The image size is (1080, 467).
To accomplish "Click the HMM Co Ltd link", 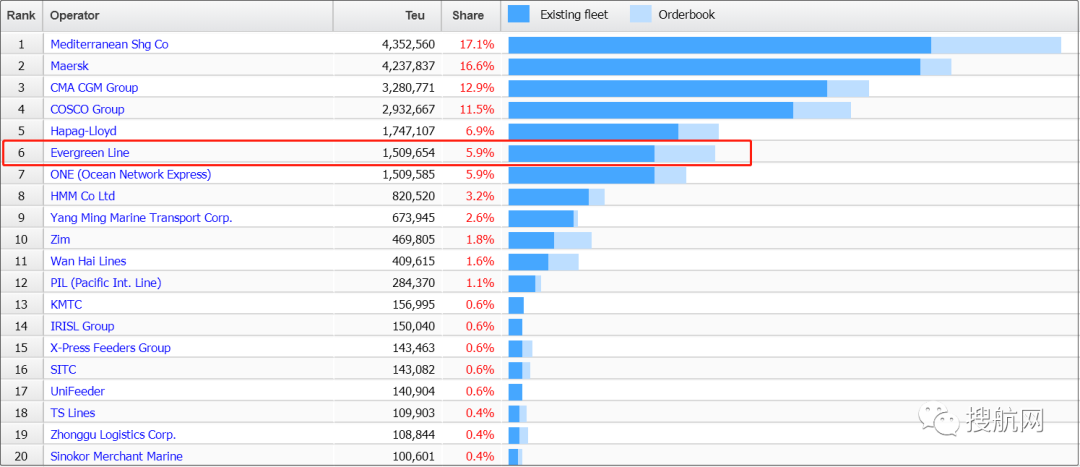I will click(x=82, y=196).
